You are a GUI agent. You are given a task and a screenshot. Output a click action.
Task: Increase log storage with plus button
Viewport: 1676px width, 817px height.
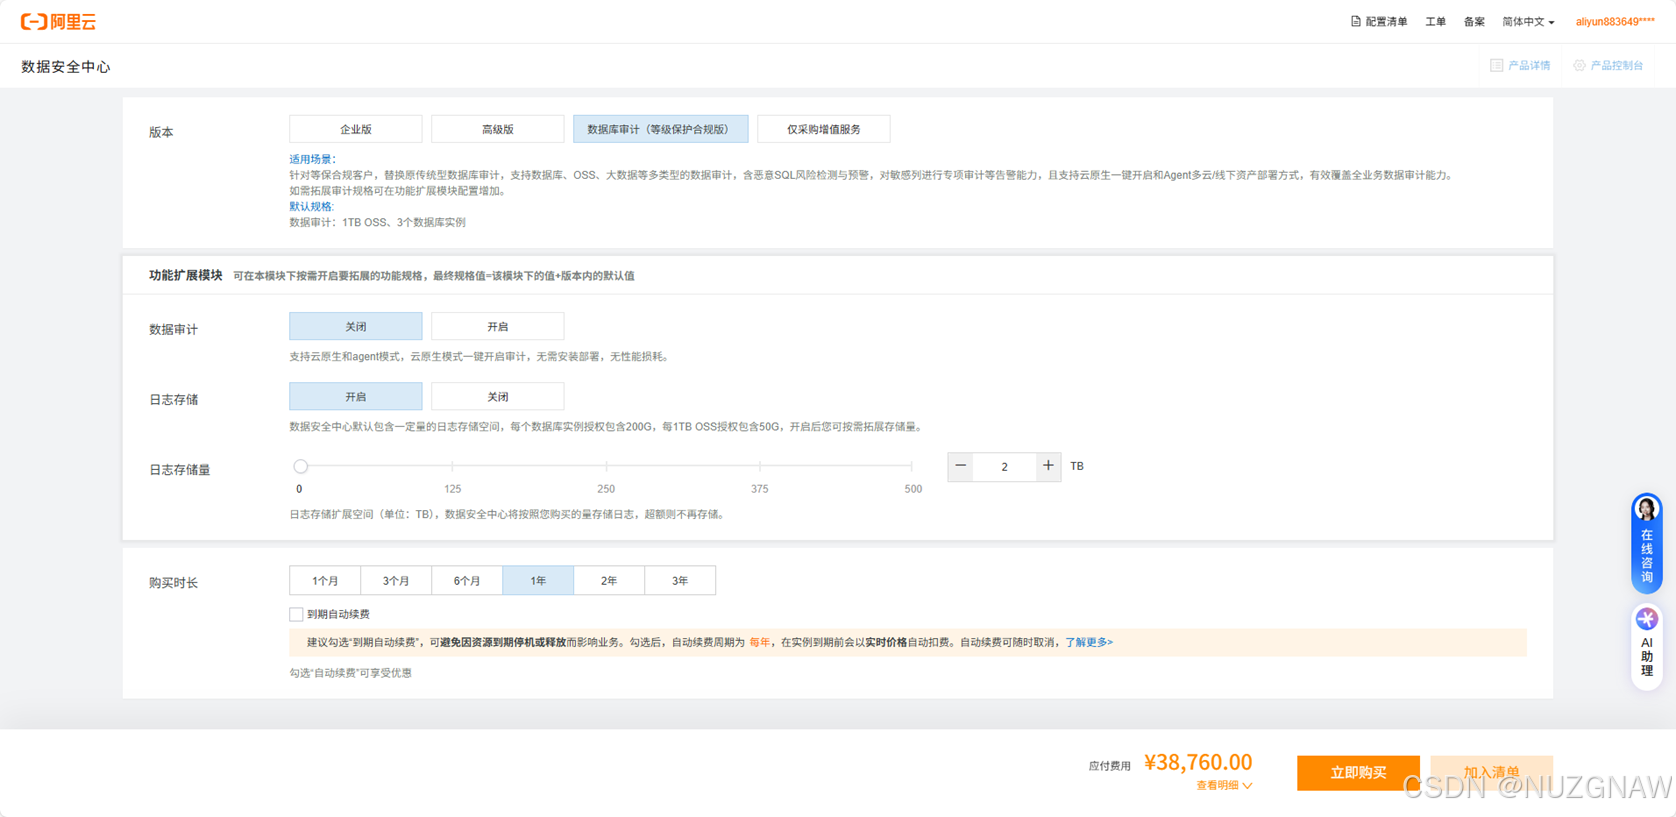coord(1048,466)
